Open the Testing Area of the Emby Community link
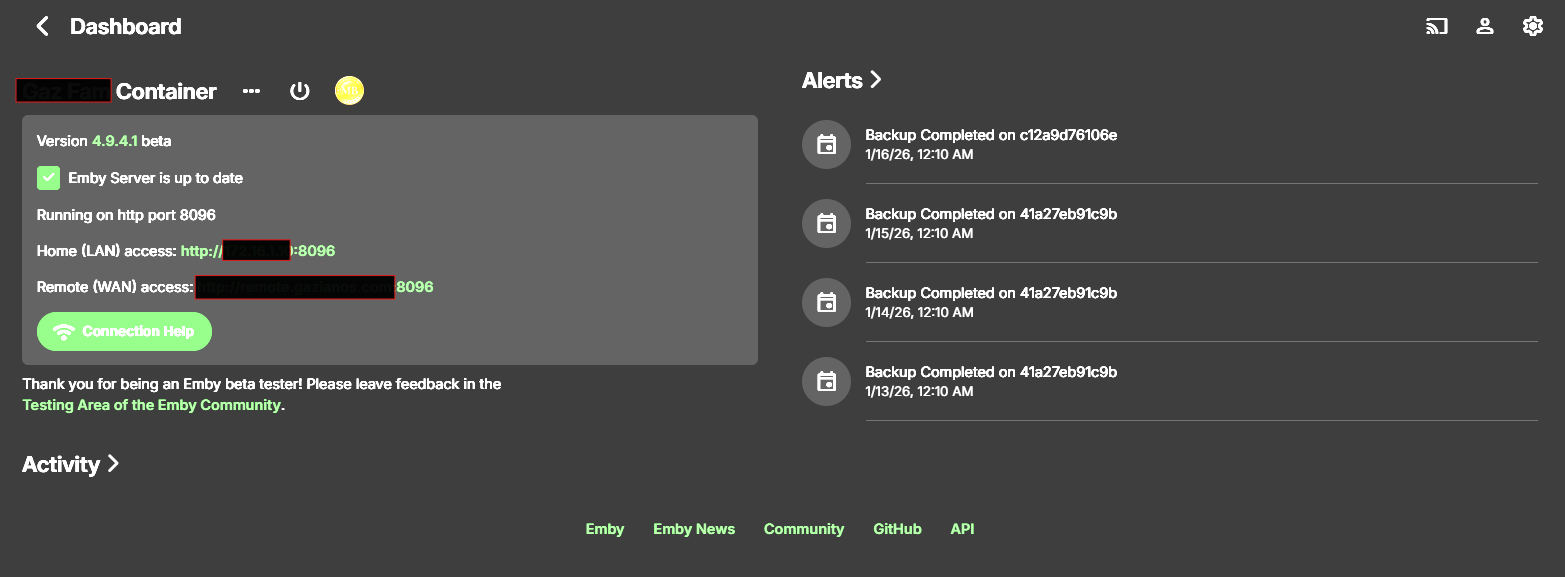This screenshot has width=1565, height=577. click(x=151, y=405)
